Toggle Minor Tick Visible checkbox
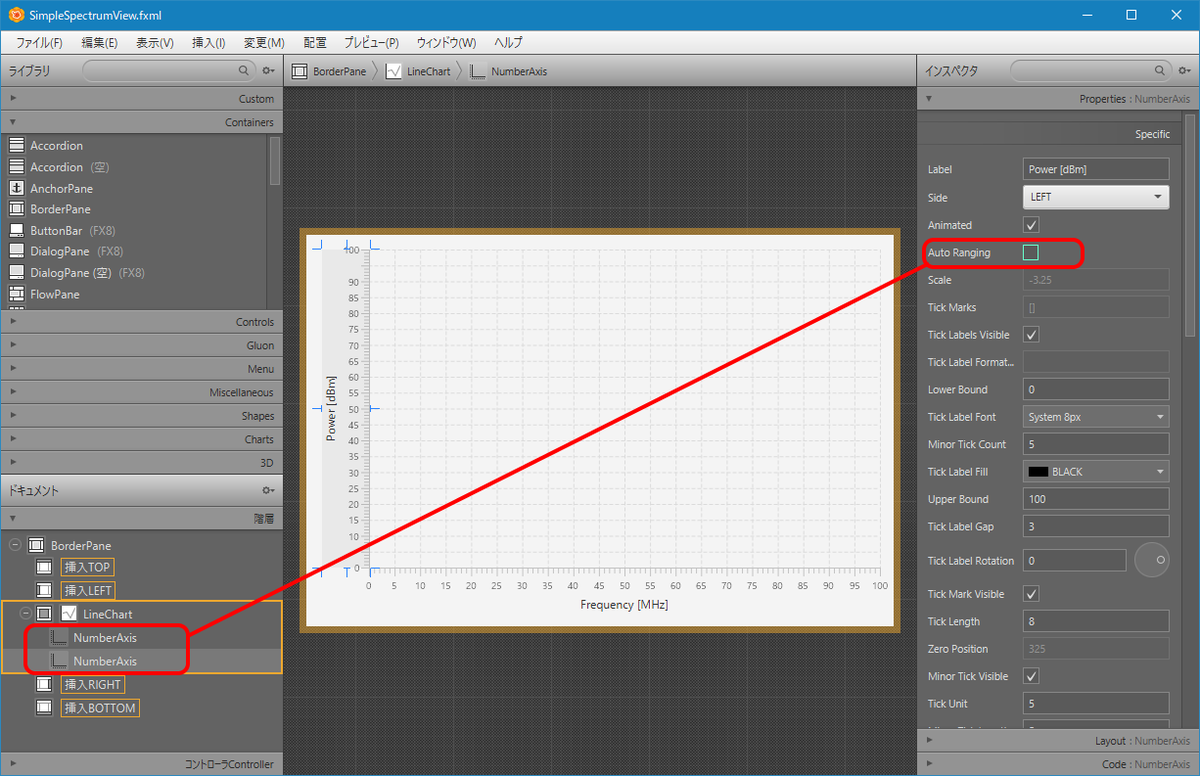This screenshot has height=776, width=1200. tap(1031, 677)
